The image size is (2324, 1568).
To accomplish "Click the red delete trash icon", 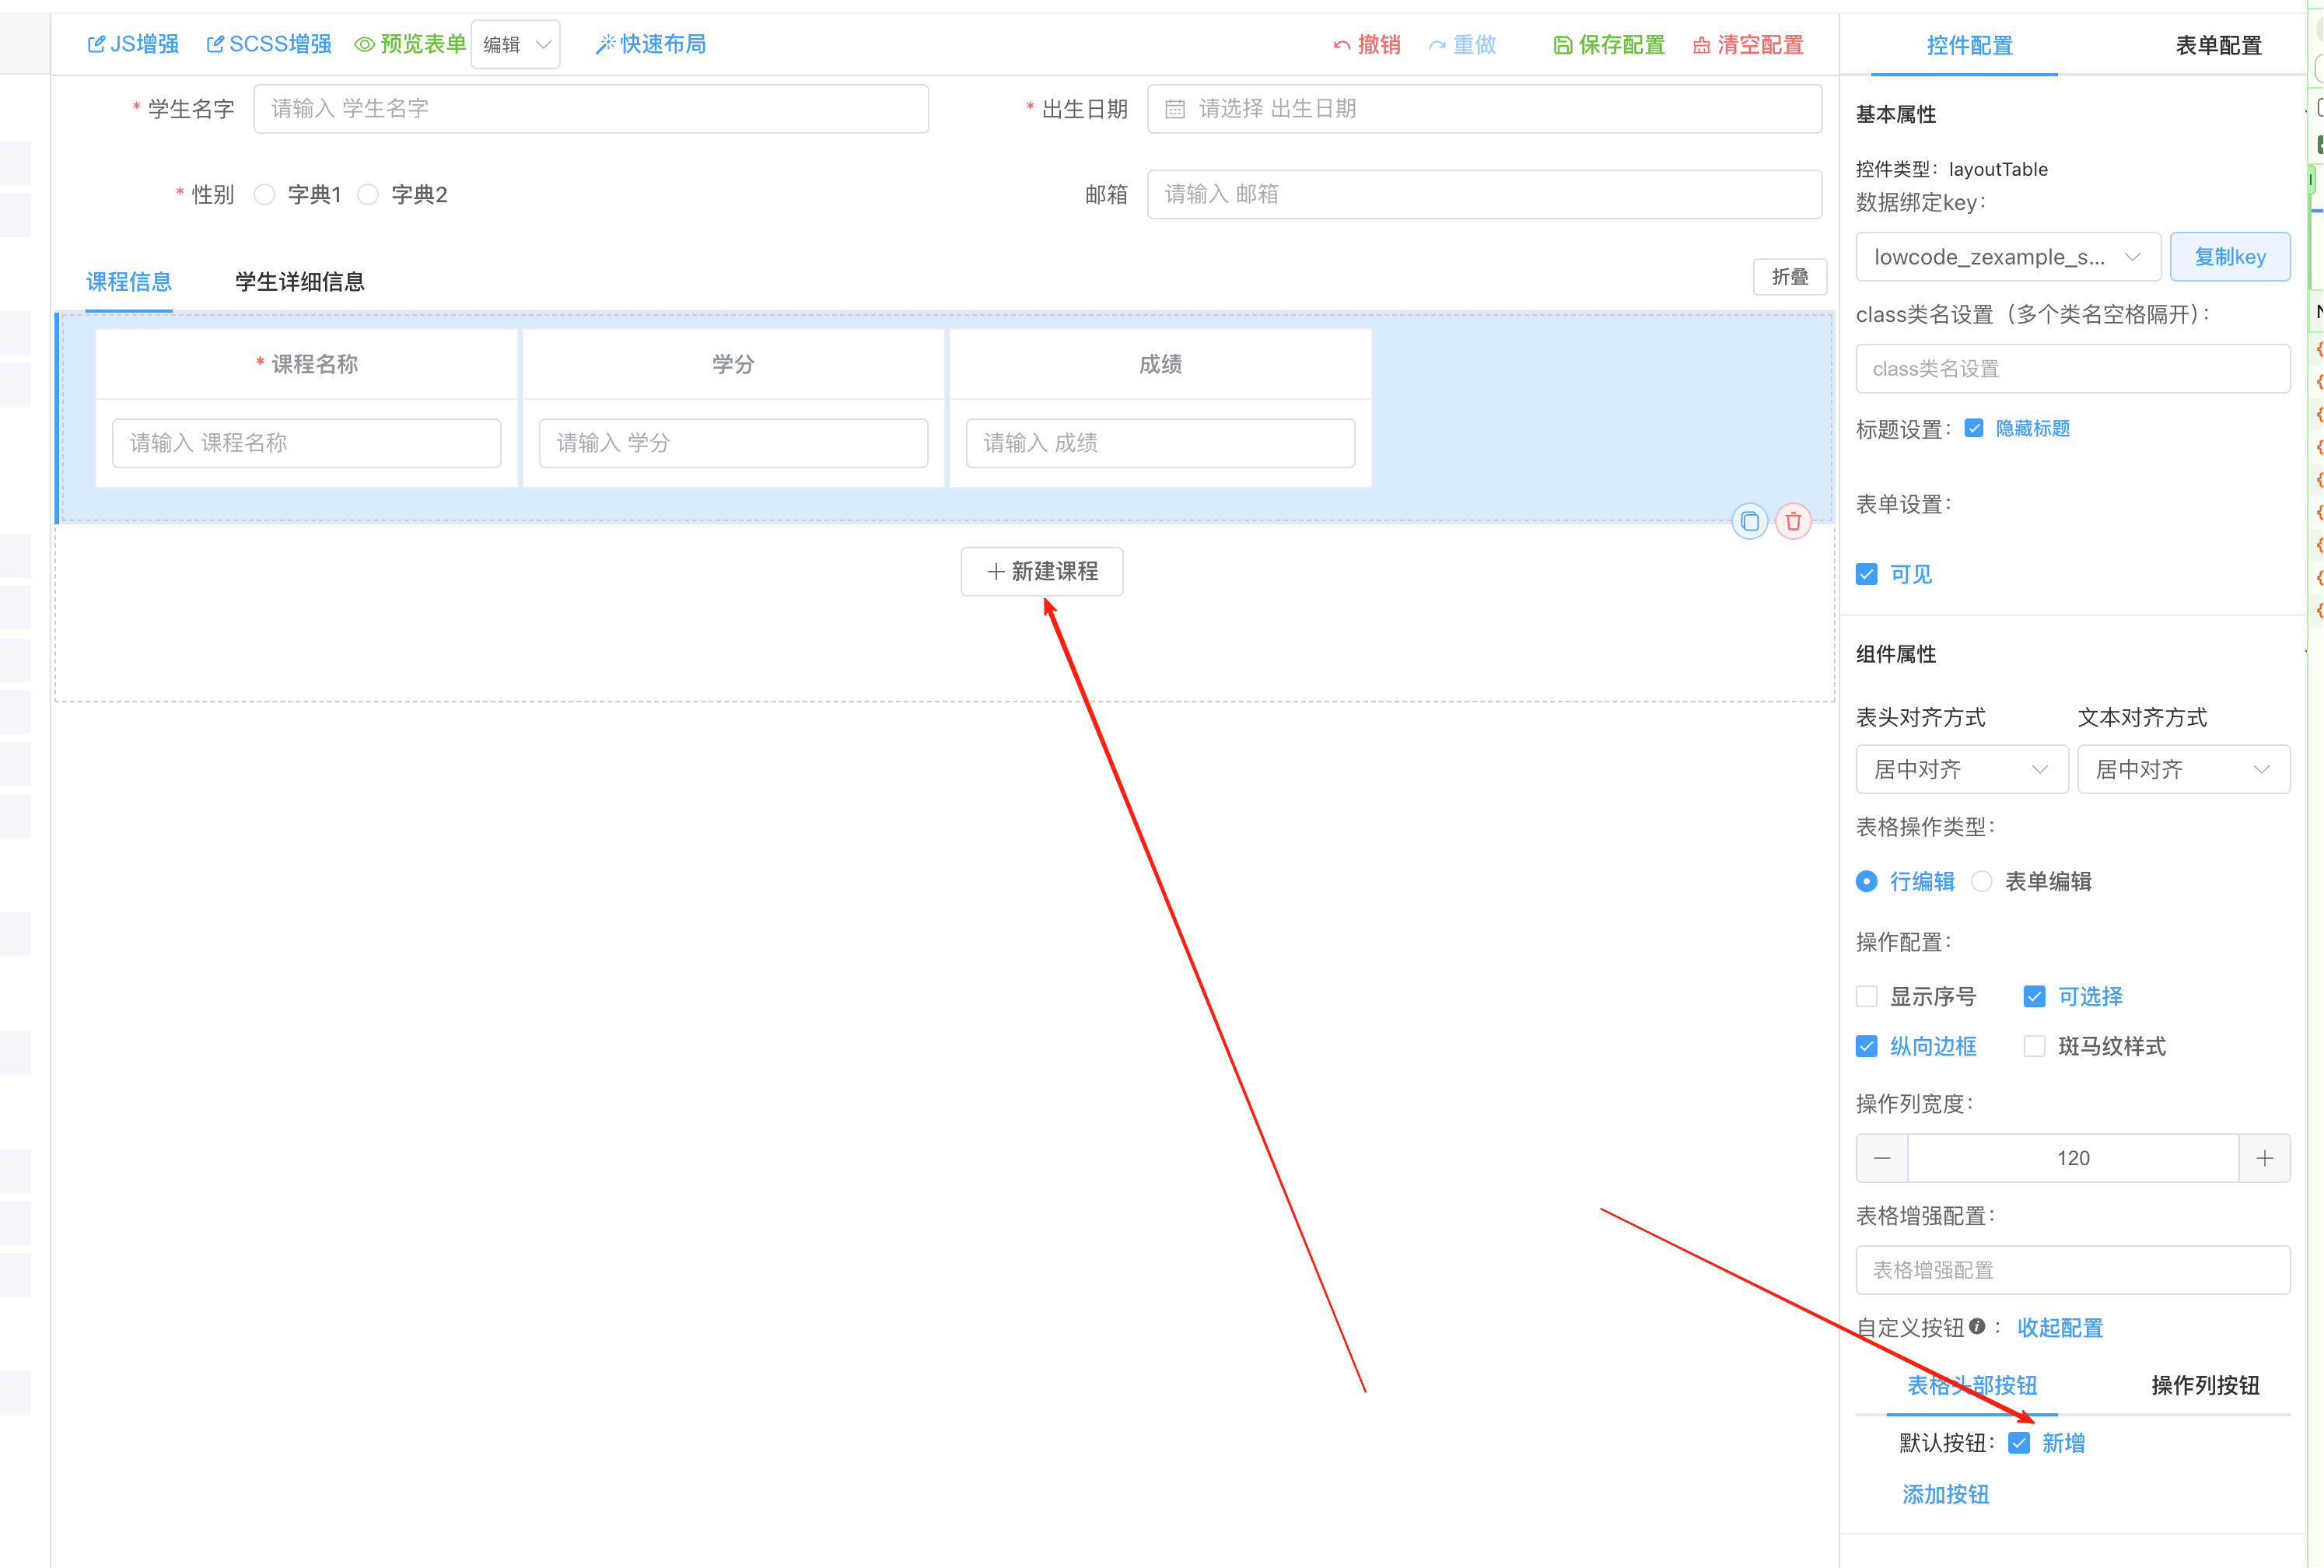I will pyautogui.click(x=1793, y=521).
